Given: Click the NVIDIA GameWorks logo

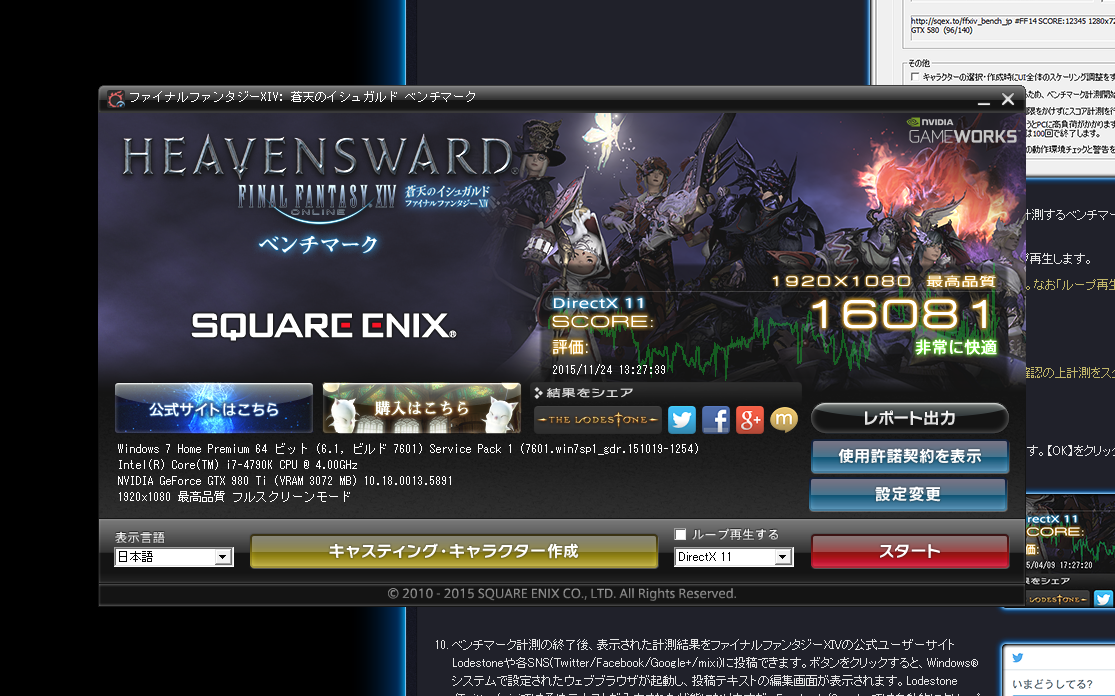Looking at the screenshot, I should 962,131.
